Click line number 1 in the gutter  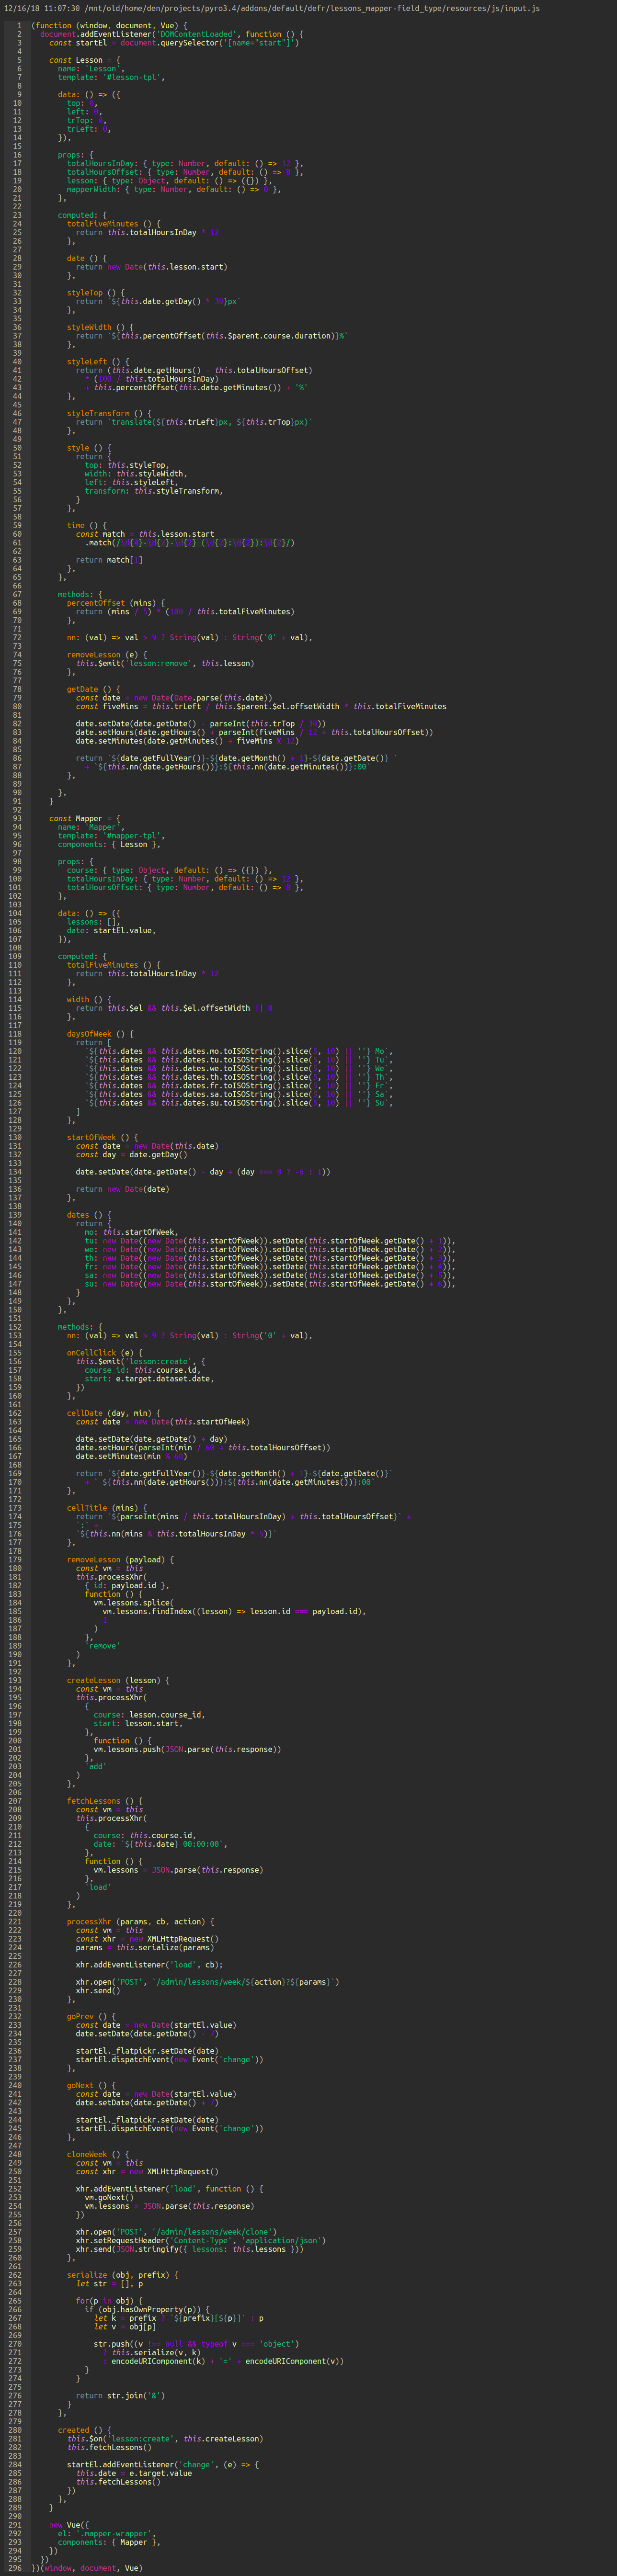[19, 25]
